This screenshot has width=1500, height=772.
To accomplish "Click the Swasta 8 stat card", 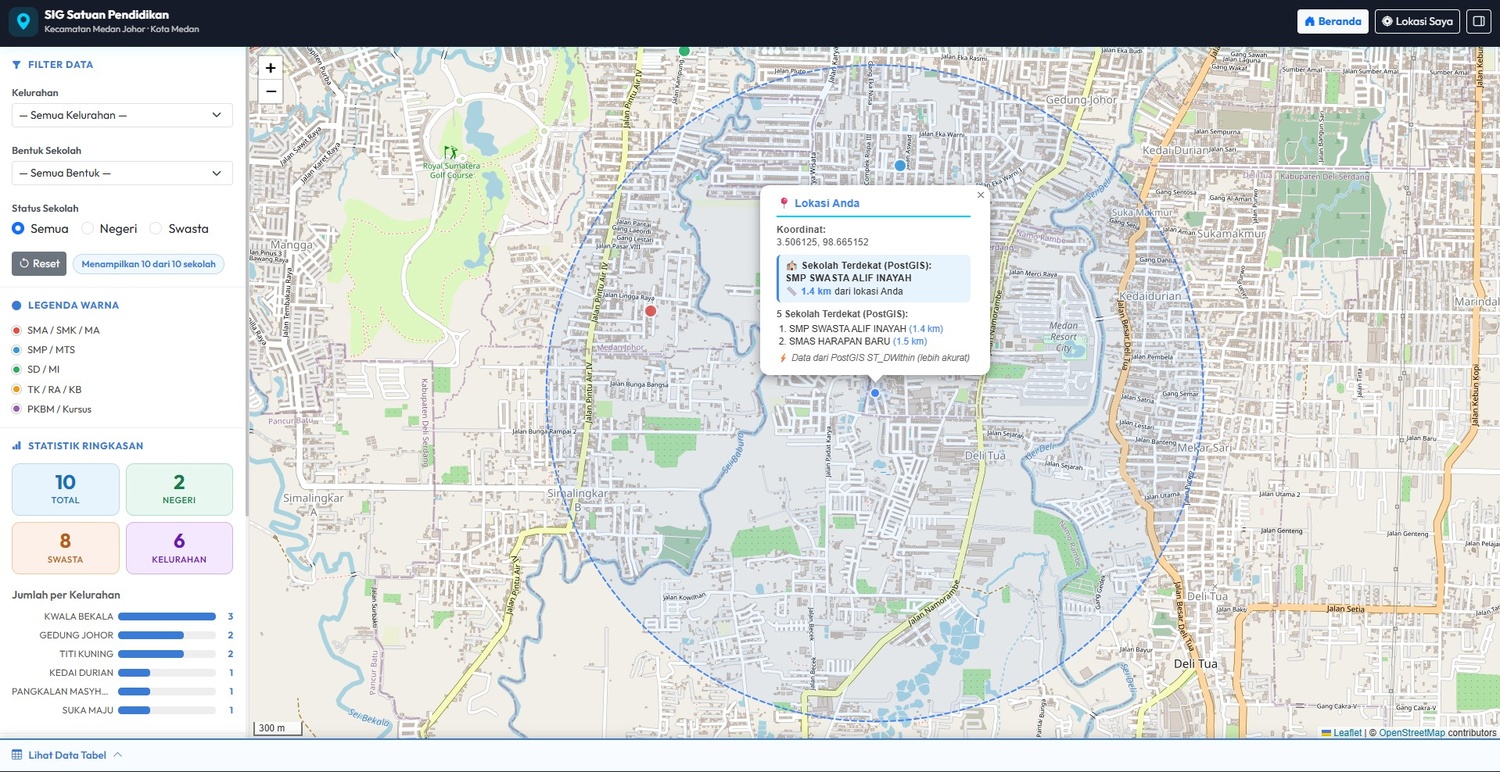I will [x=65, y=548].
